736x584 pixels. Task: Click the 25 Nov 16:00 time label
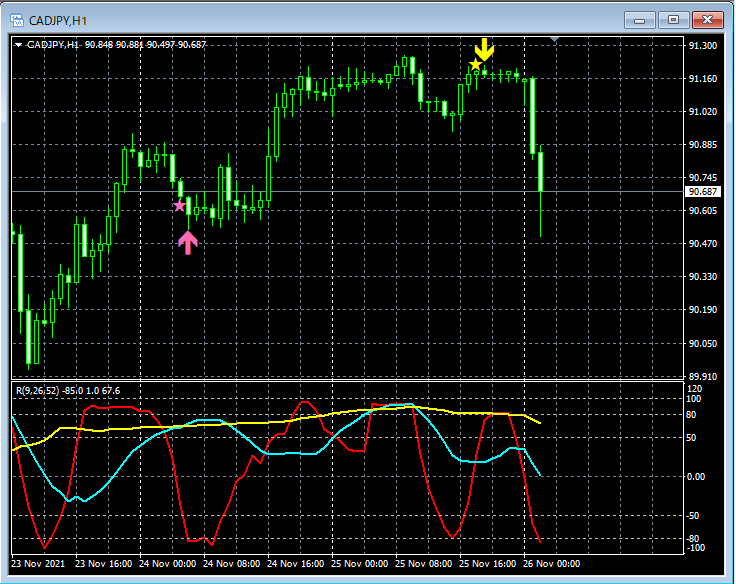487,563
